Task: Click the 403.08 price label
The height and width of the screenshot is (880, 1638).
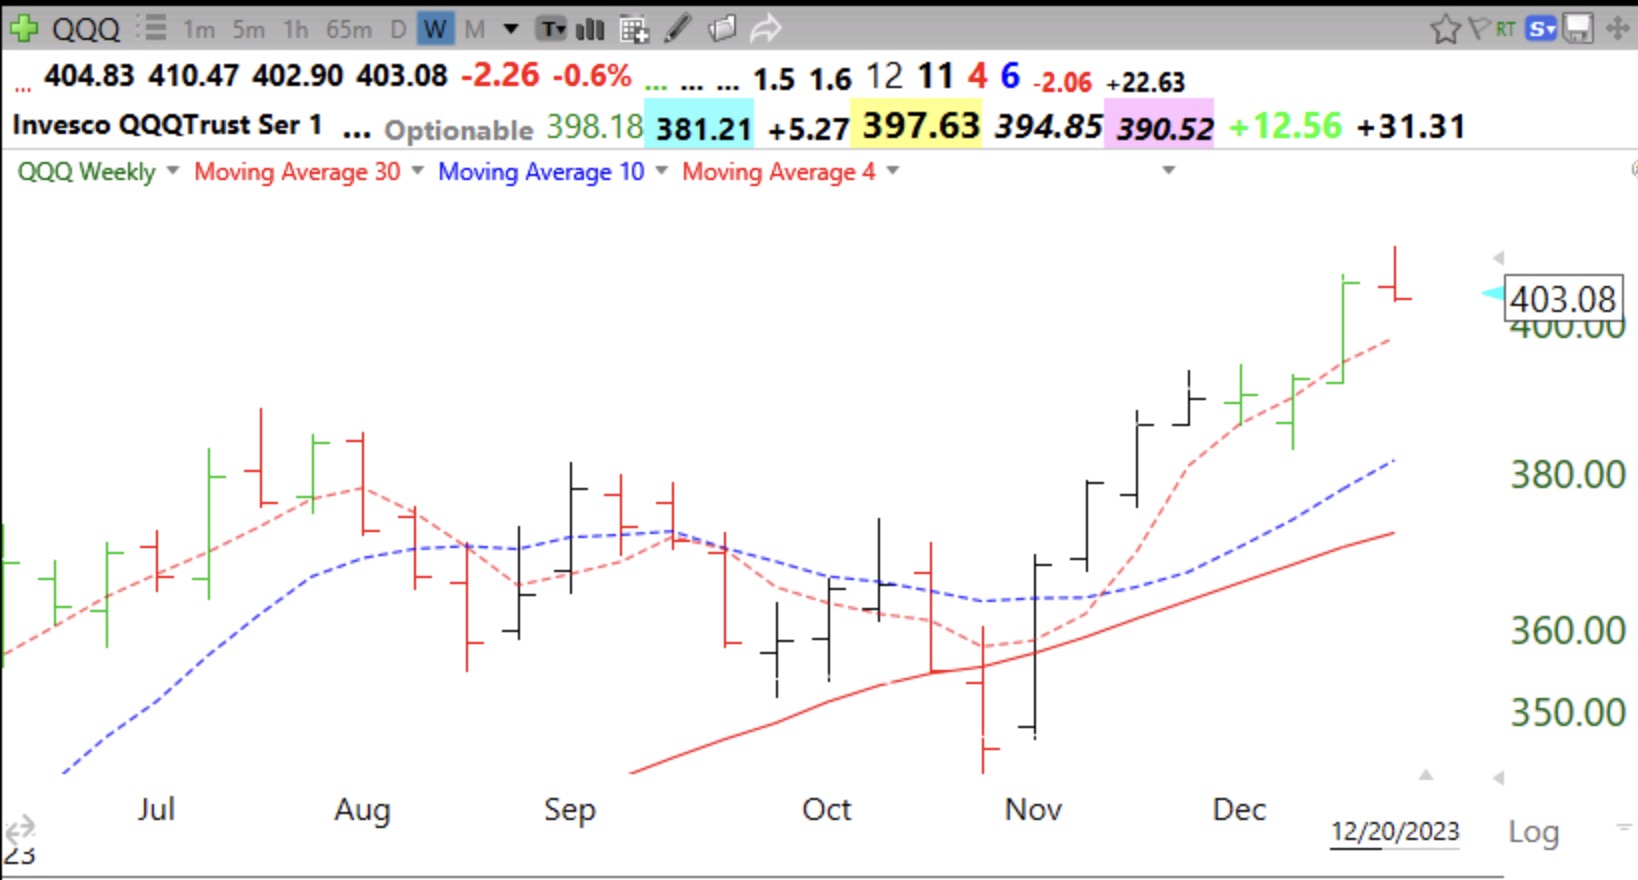Action: 1563,299
